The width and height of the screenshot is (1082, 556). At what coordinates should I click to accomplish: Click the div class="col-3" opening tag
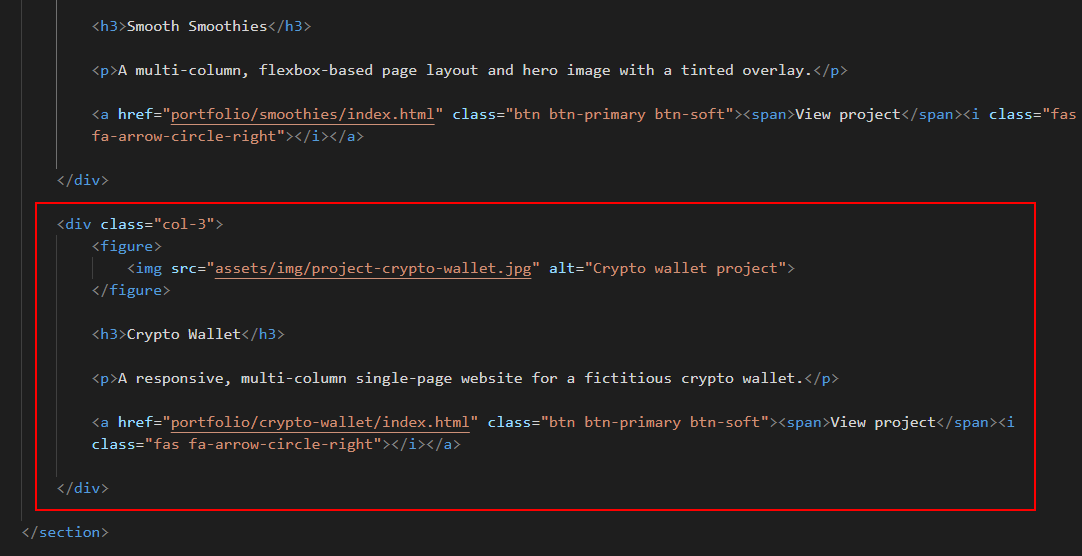click(140, 224)
